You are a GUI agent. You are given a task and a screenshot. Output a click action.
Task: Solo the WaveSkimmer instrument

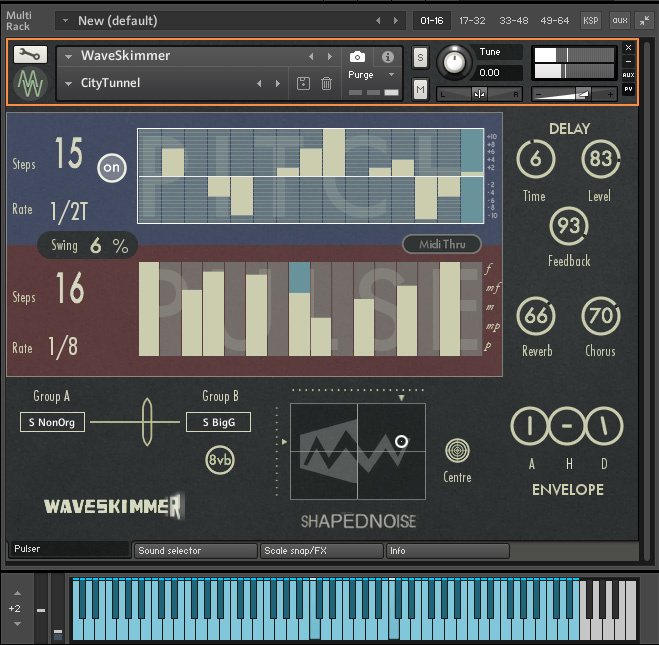tap(420, 58)
